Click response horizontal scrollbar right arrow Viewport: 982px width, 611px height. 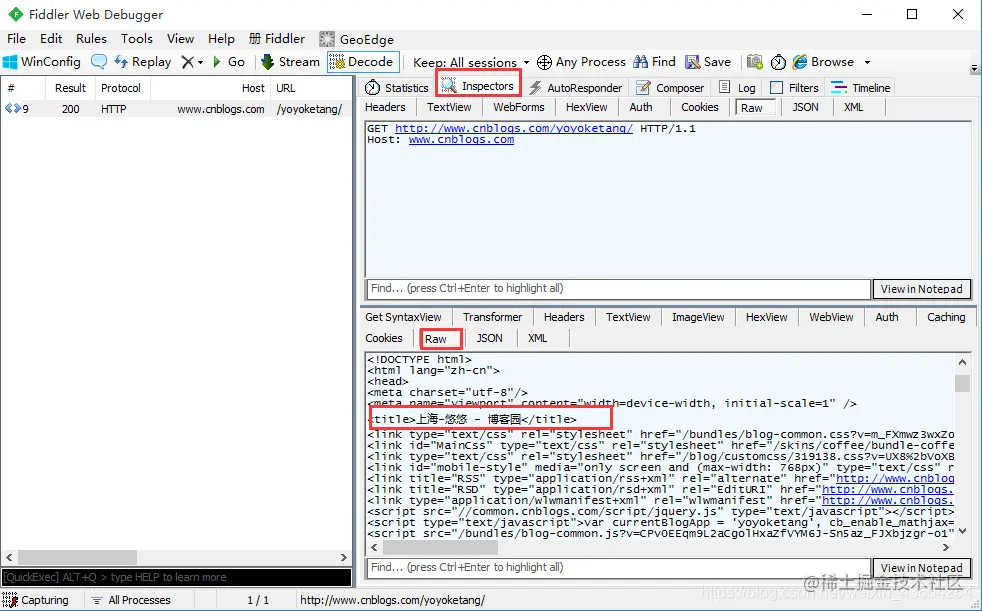point(946,548)
